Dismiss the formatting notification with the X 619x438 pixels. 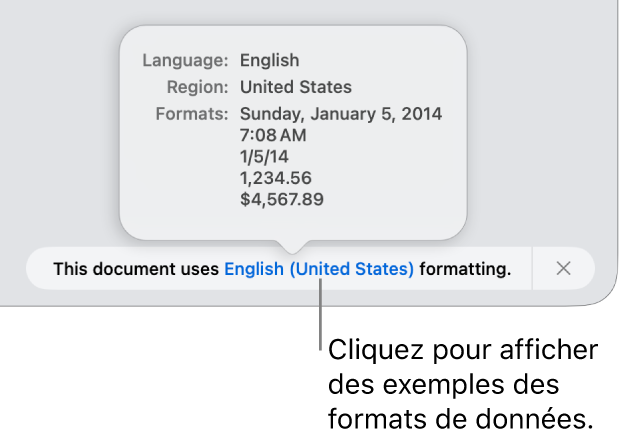click(563, 268)
